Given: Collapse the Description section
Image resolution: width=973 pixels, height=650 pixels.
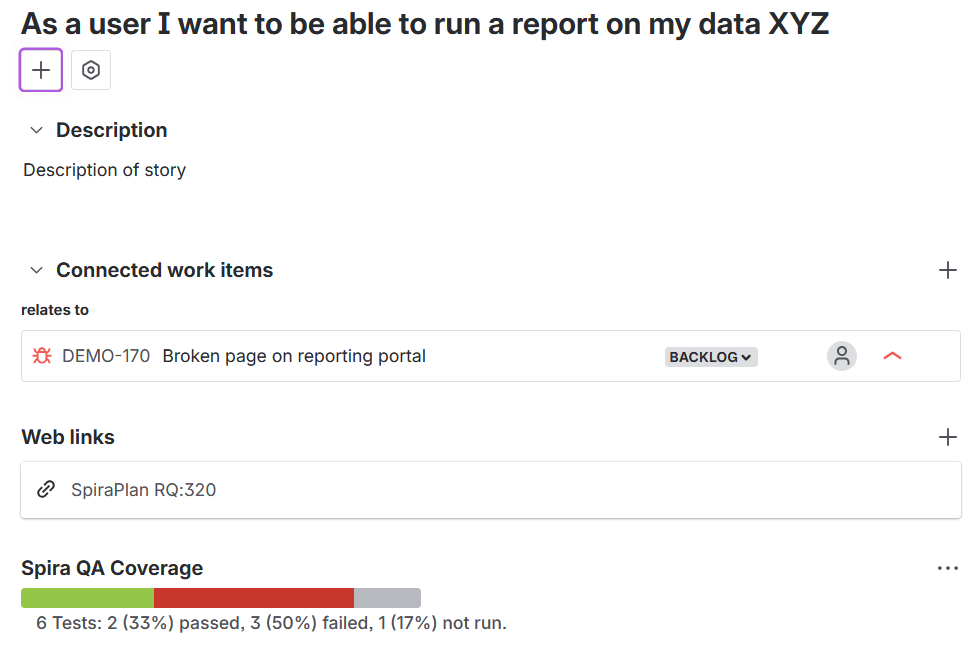Looking at the screenshot, I should tap(37, 130).
